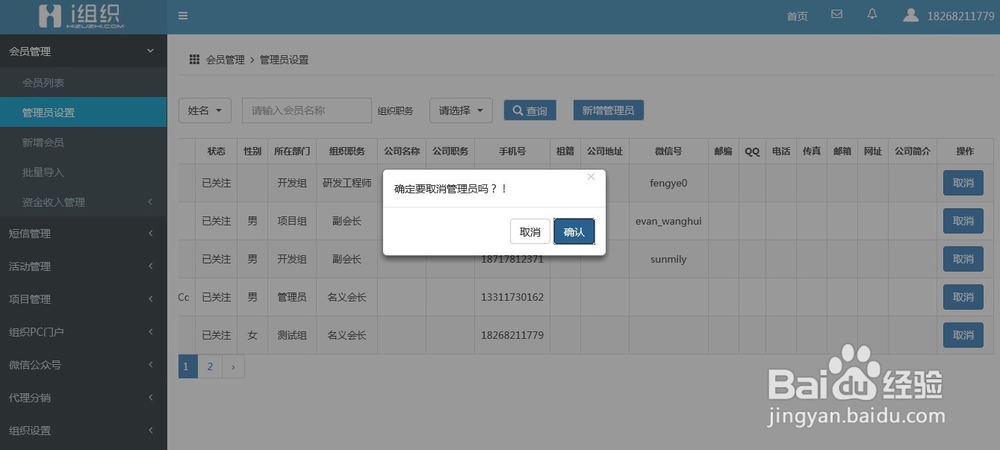The width and height of the screenshot is (1000, 450).
Task: Click the 研发工程师 cell
Action: pyautogui.click(x=347, y=183)
